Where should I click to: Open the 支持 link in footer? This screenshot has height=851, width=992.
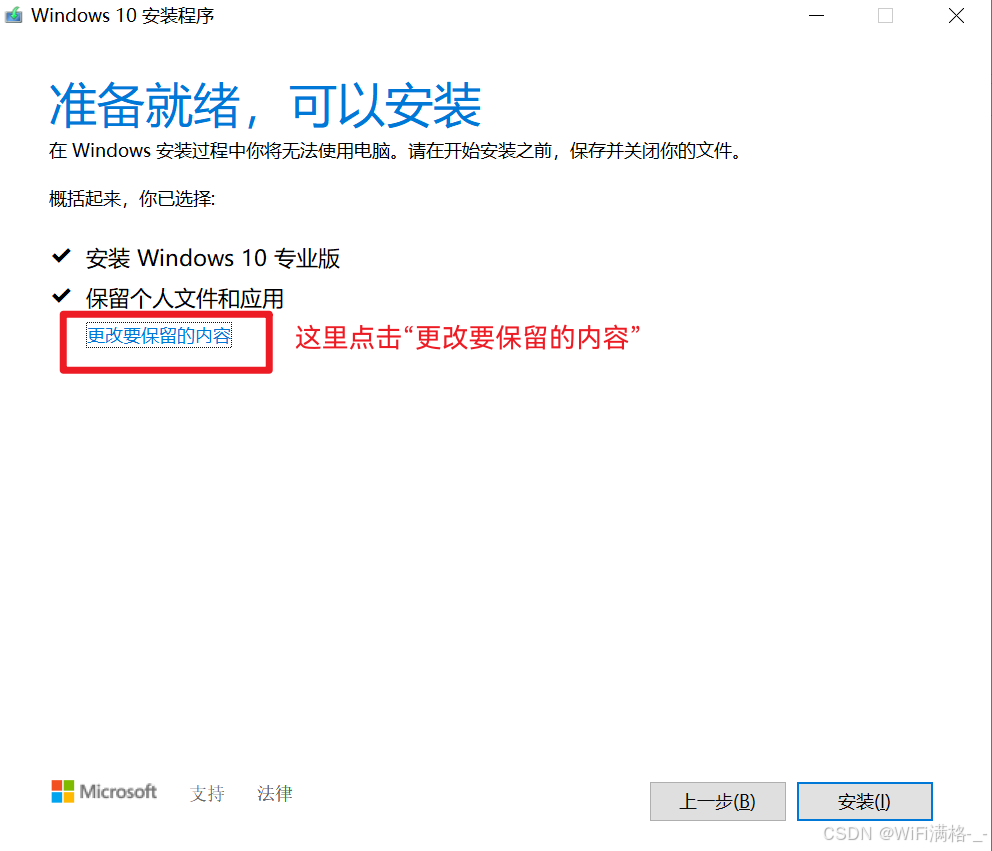207,793
